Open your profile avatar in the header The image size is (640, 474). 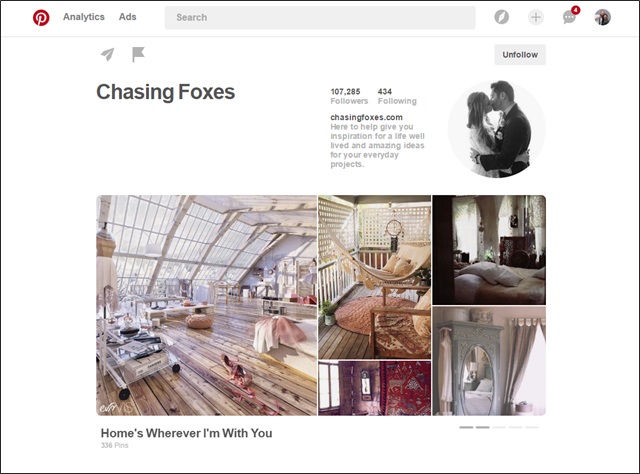coord(602,17)
